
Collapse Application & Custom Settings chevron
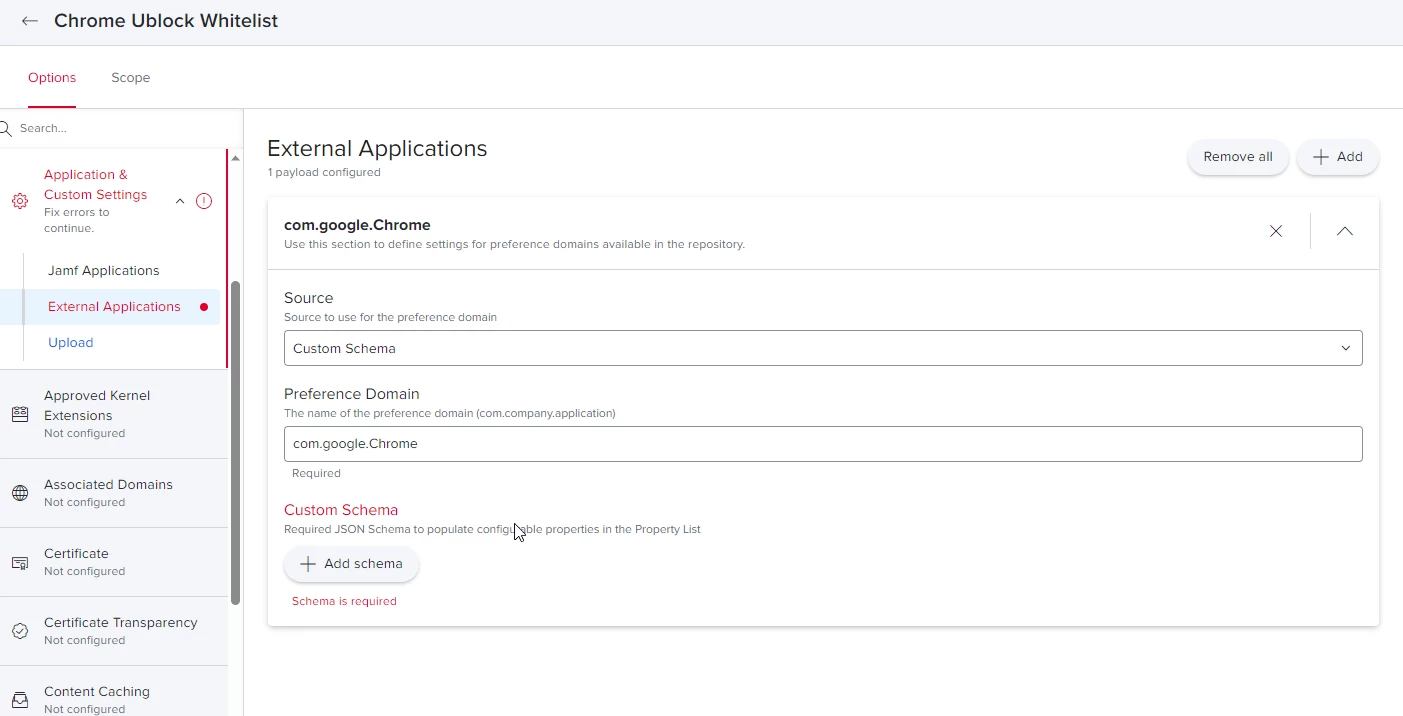tap(180, 201)
